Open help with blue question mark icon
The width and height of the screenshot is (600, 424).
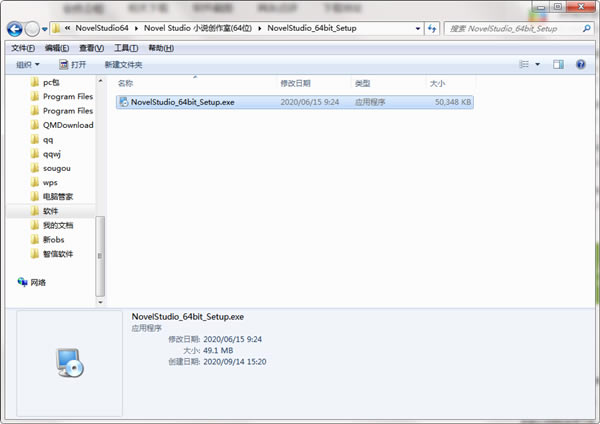tap(580, 64)
